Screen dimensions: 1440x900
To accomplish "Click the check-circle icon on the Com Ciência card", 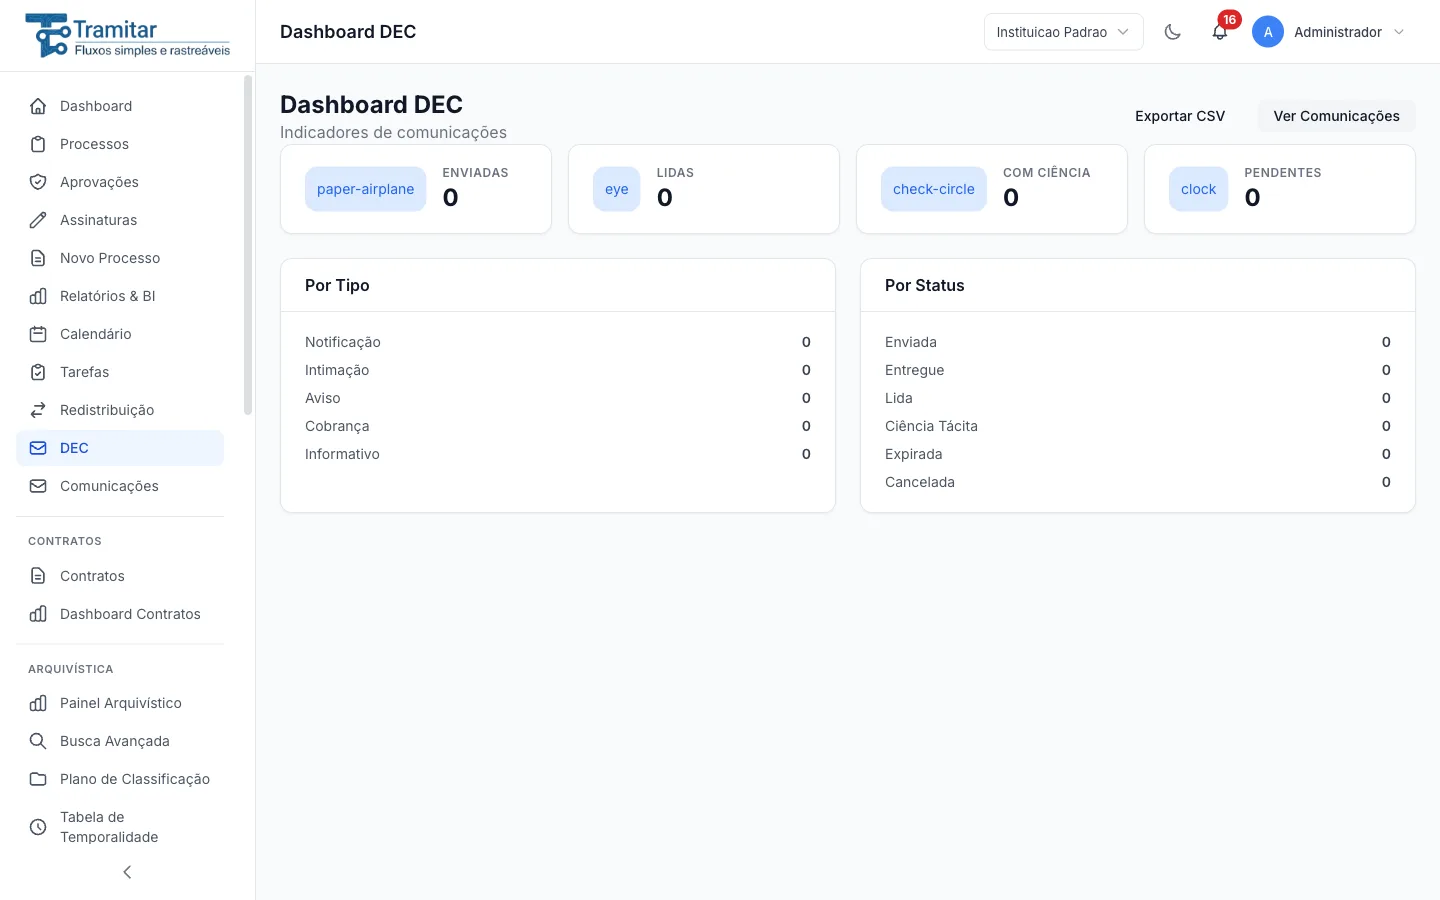I will tap(933, 189).
